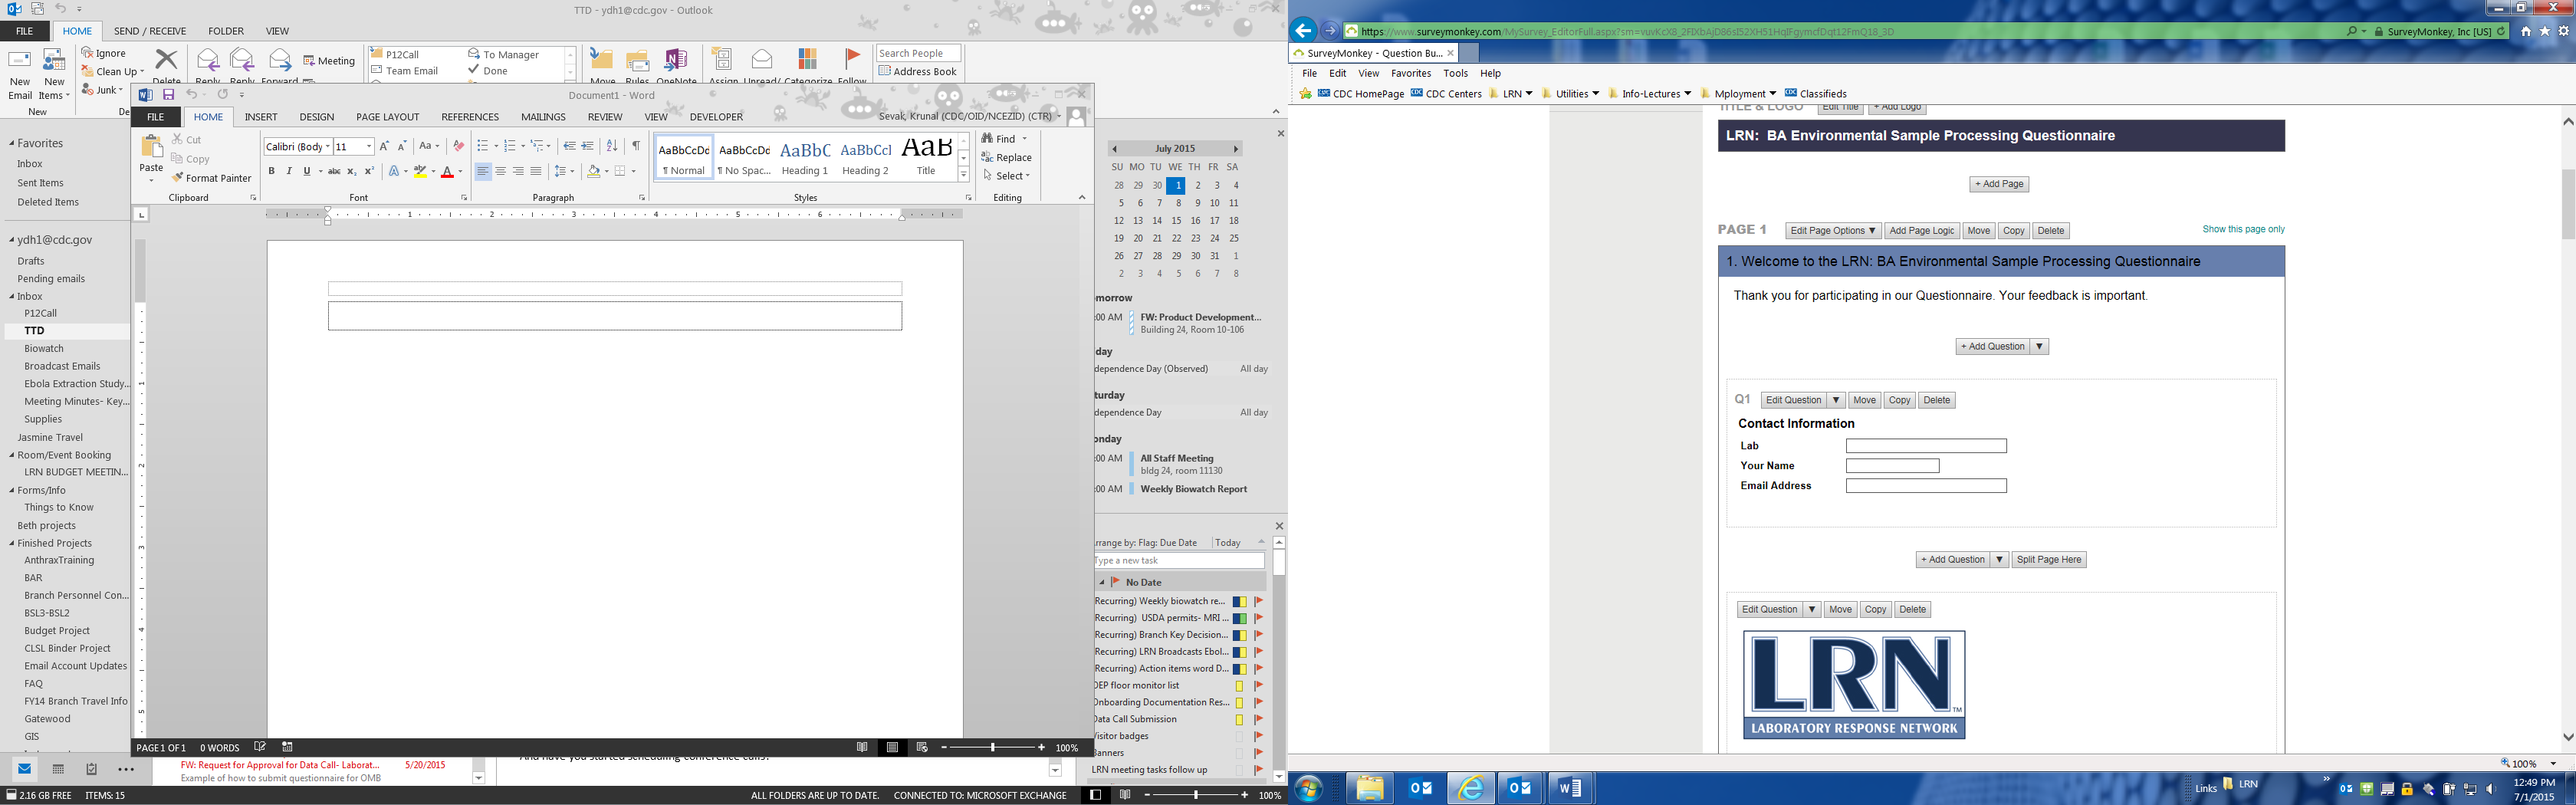Click the Split Page Here button

point(2049,560)
